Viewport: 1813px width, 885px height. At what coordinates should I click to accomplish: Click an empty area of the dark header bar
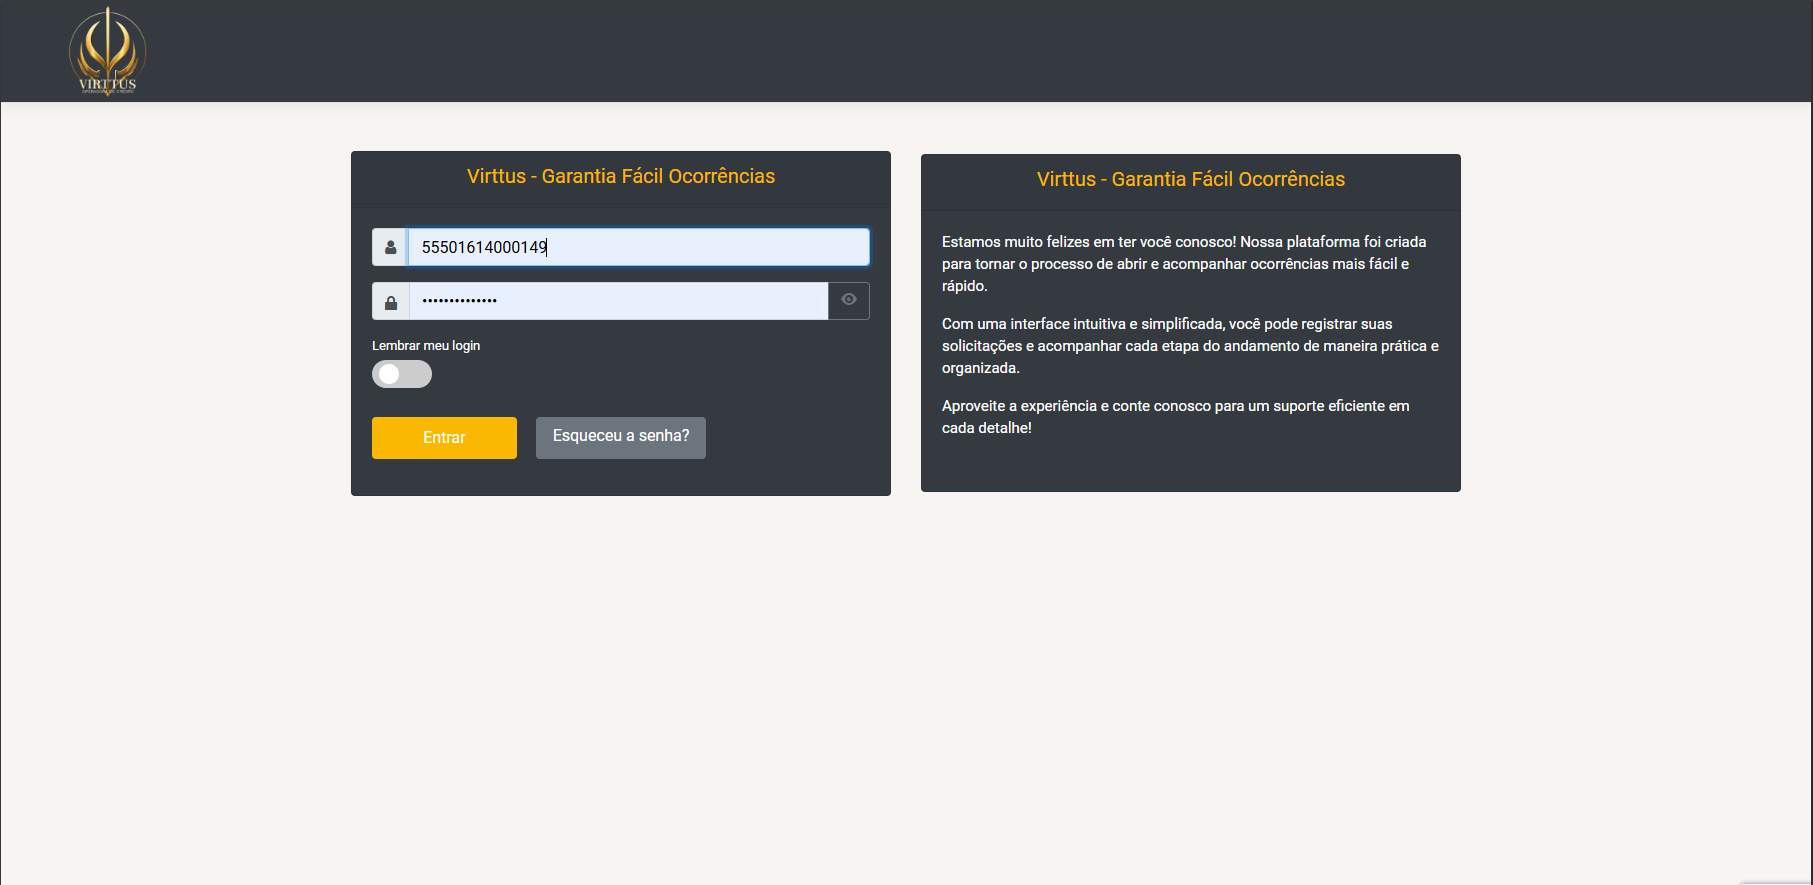(900, 50)
